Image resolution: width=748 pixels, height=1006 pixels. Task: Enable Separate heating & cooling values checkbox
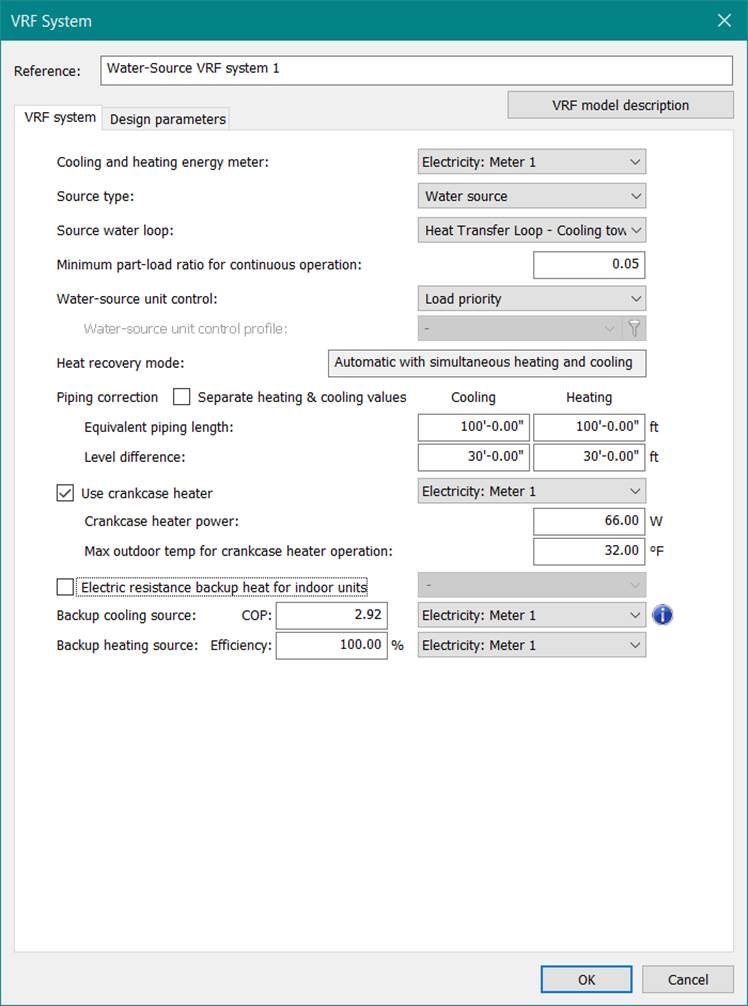[x=182, y=397]
